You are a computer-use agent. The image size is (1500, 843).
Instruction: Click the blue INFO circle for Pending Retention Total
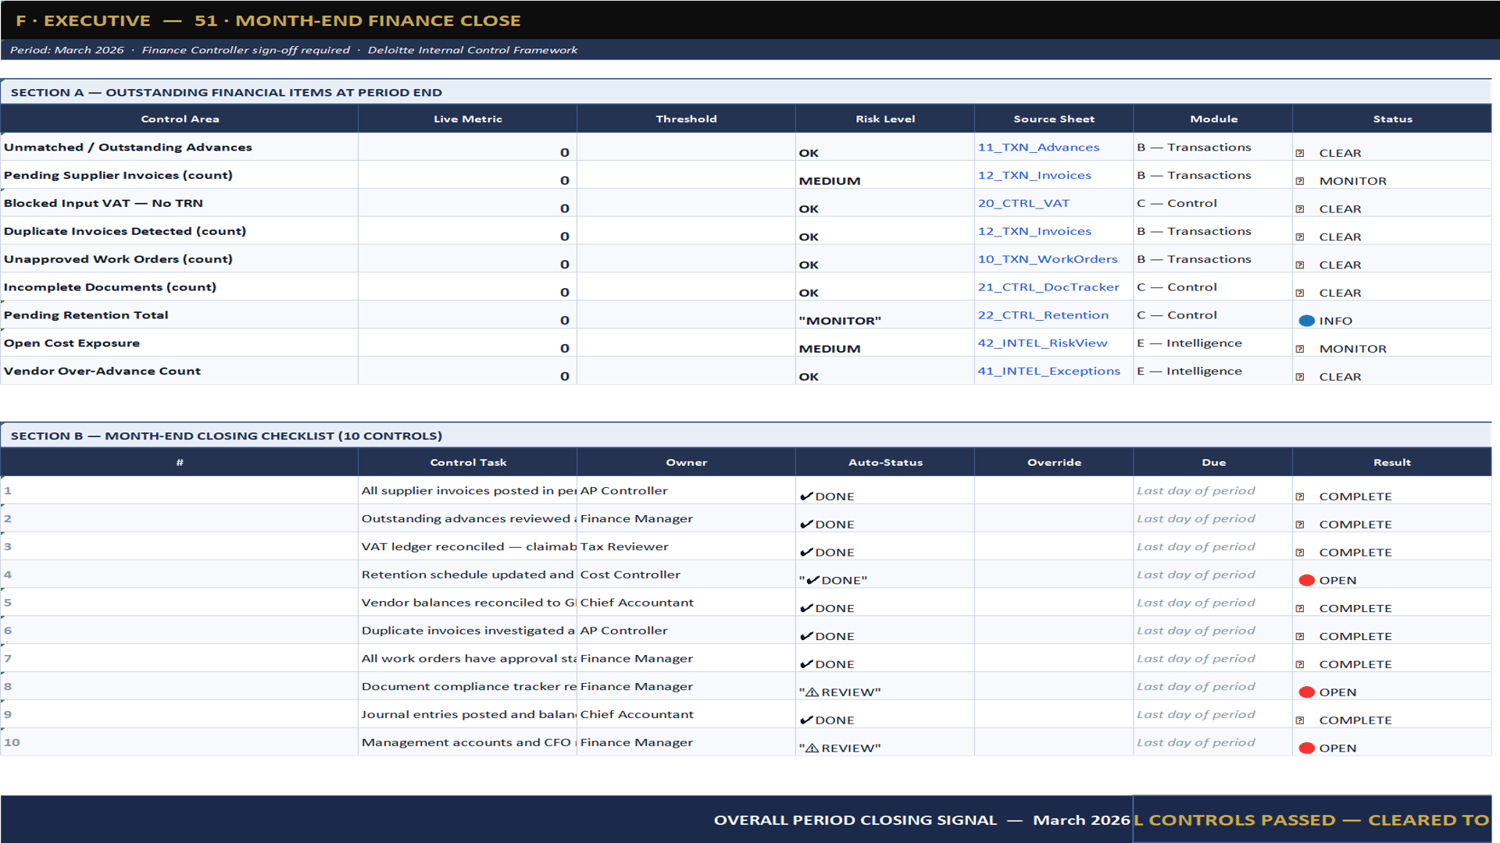click(x=1306, y=321)
